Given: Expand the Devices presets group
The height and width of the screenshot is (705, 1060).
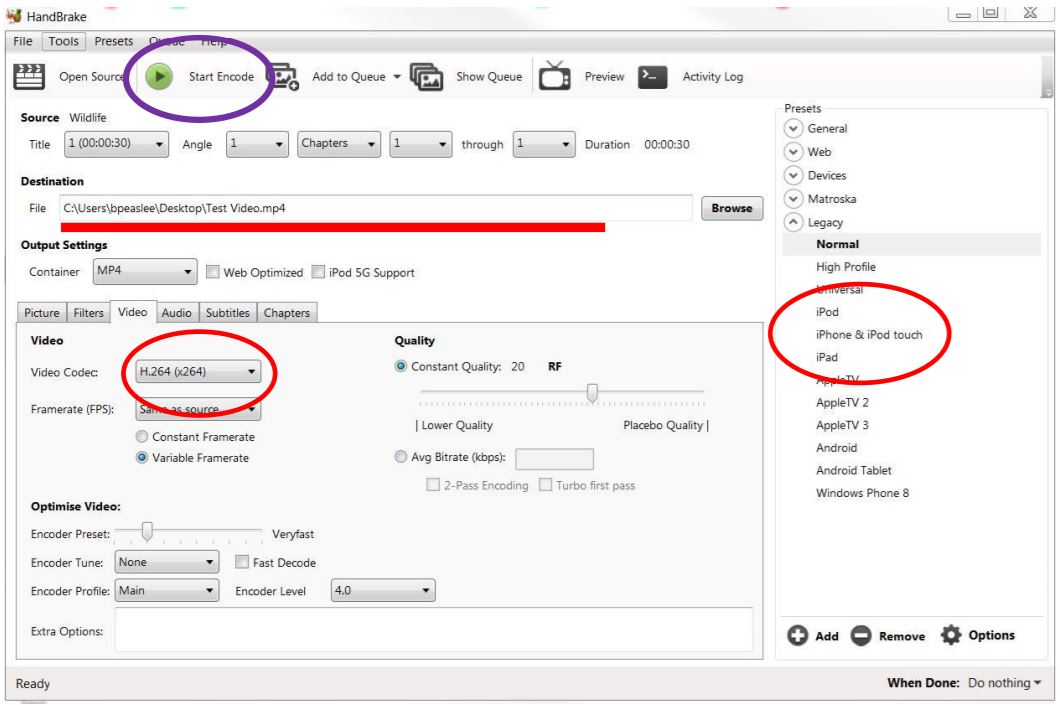Looking at the screenshot, I should [x=793, y=175].
